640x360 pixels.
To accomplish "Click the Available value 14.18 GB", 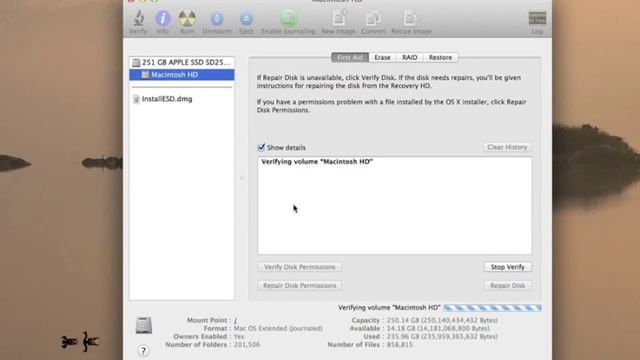I will pos(438,329).
